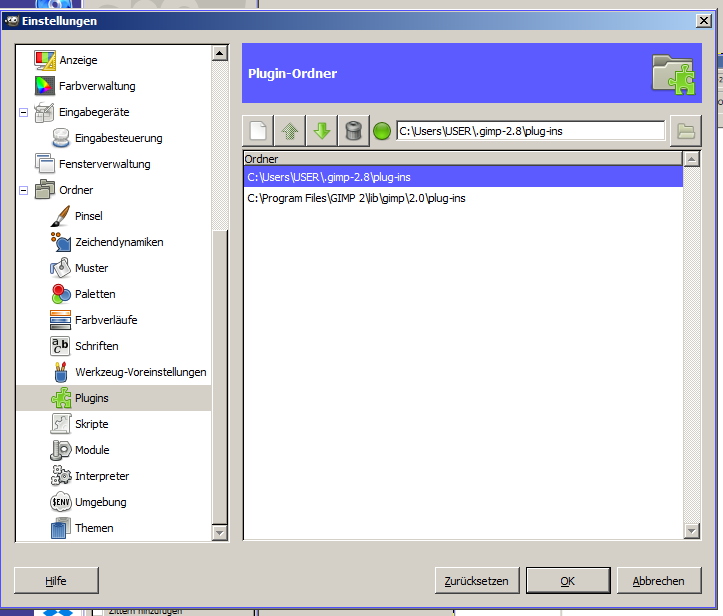
Task: Click the green Plugins puzzle icon
Action: (x=60, y=398)
